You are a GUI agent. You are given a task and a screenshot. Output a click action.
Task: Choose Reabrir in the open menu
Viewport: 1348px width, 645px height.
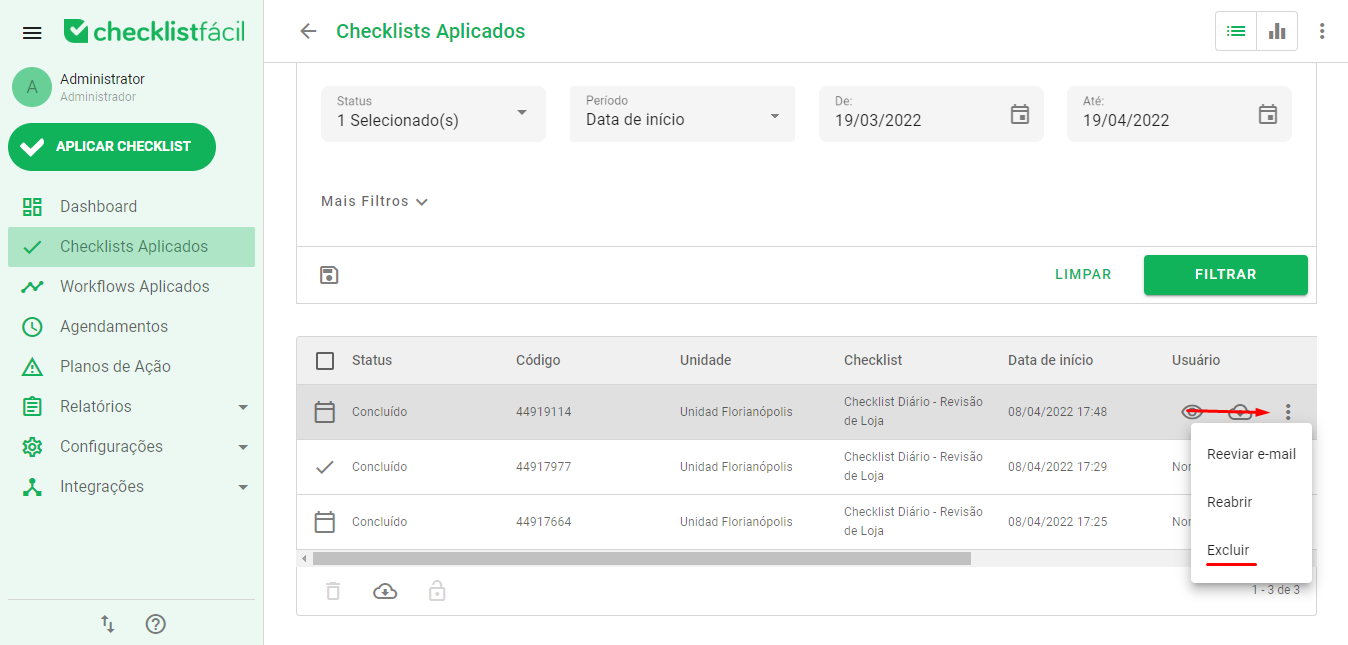pos(1228,501)
